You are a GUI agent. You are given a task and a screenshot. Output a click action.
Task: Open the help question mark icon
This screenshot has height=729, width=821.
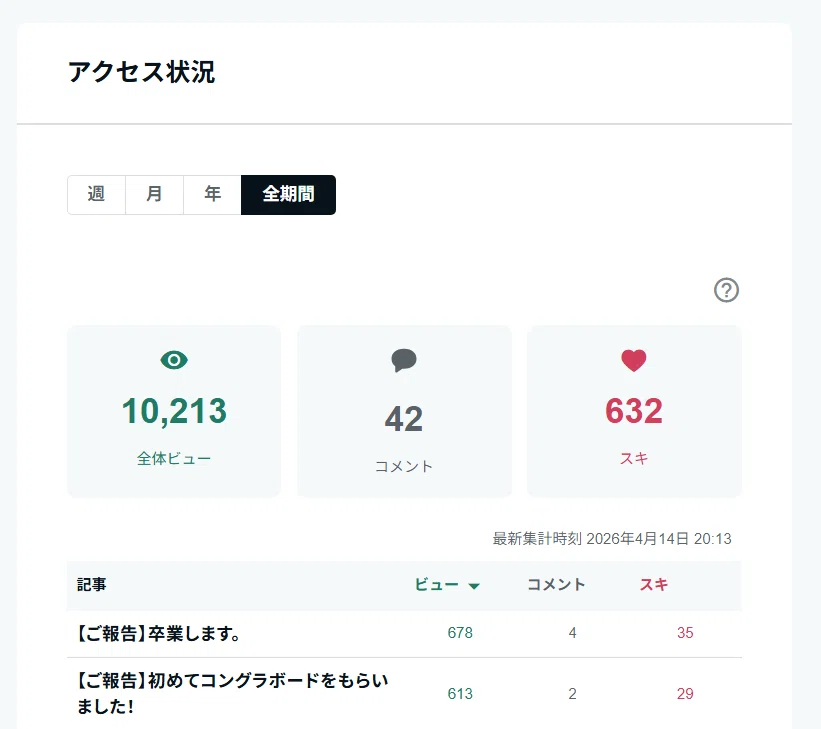726,290
